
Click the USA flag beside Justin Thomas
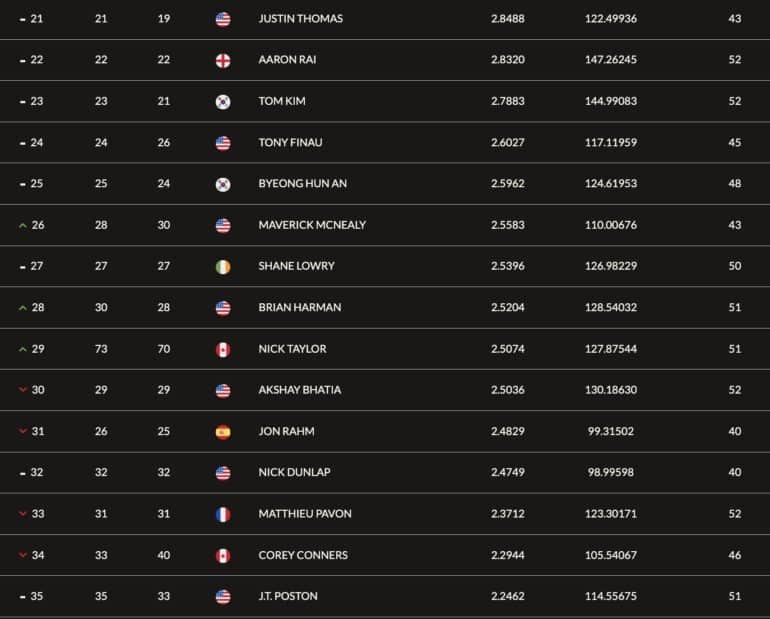coord(223,19)
